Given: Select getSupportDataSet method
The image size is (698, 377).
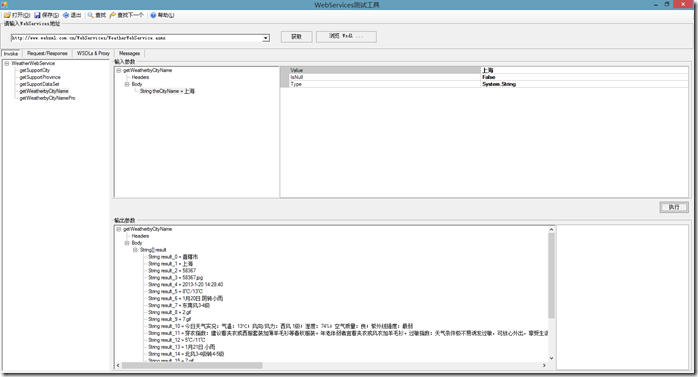Looking at the screenshot, I should (39, 84).
